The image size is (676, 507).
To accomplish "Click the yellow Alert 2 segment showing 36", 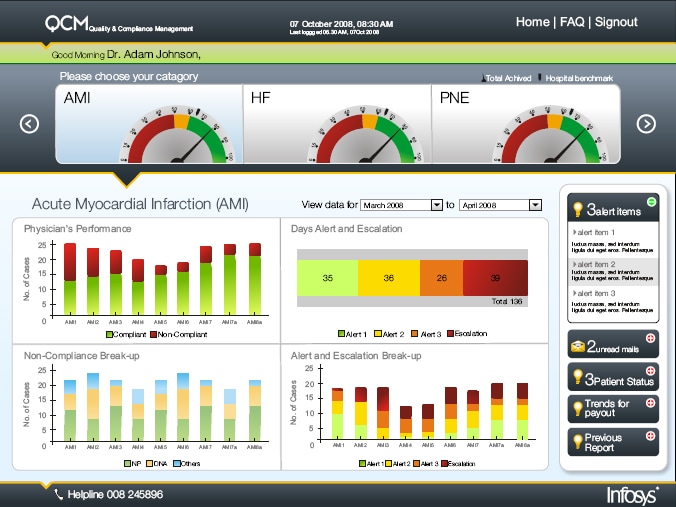I will pyautogui.click(x=389, y=278).
